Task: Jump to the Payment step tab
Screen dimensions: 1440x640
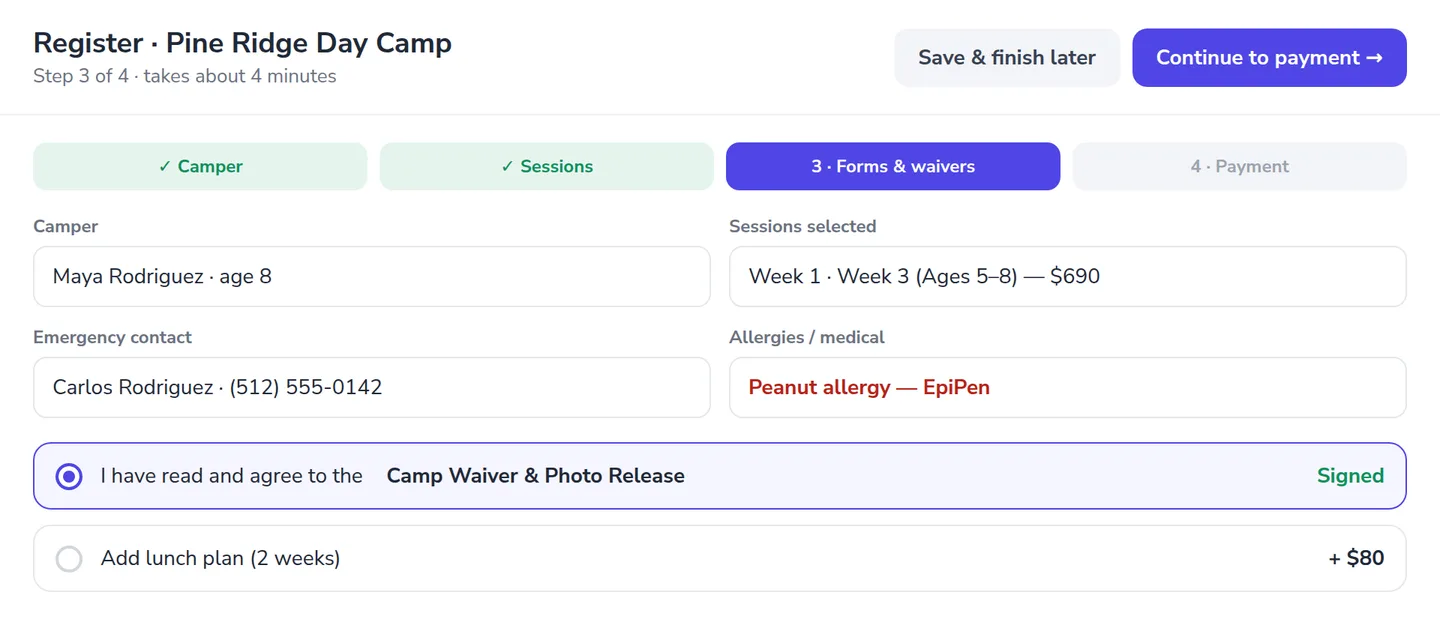Action: point(1239,166)
